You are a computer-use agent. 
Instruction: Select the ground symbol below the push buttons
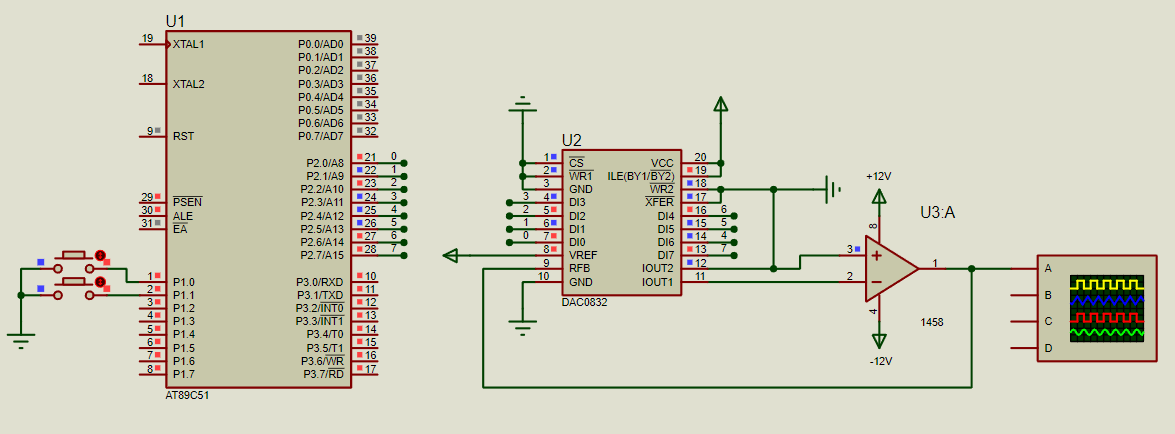(22, 341)
